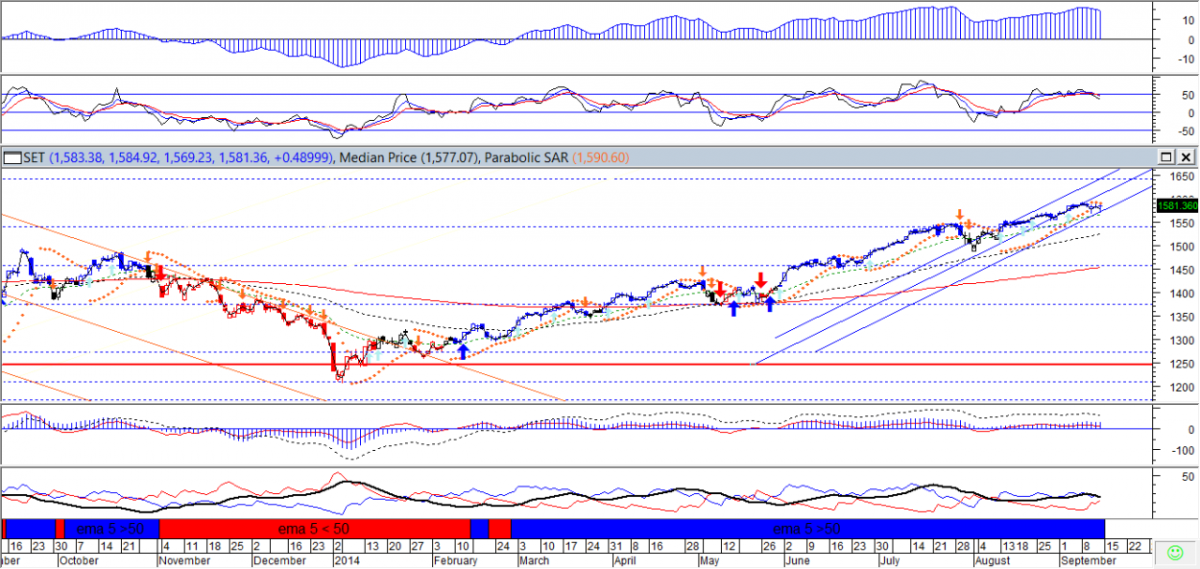This screenshot has height=569, width=1200.
Task: Maximize the SET price chart pane
Action: pos(1166,157)
